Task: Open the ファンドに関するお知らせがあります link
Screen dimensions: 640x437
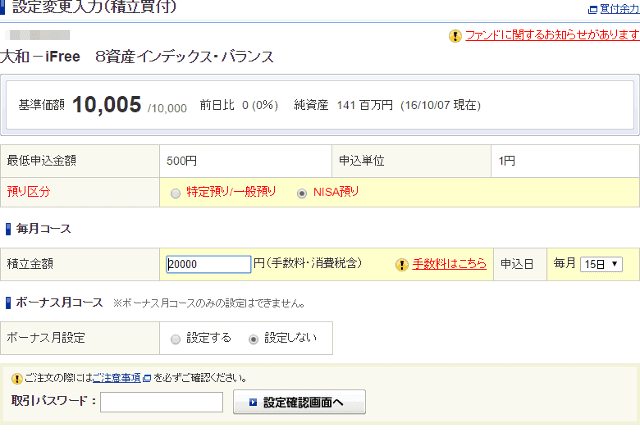Action: click(x=552, y=35)
